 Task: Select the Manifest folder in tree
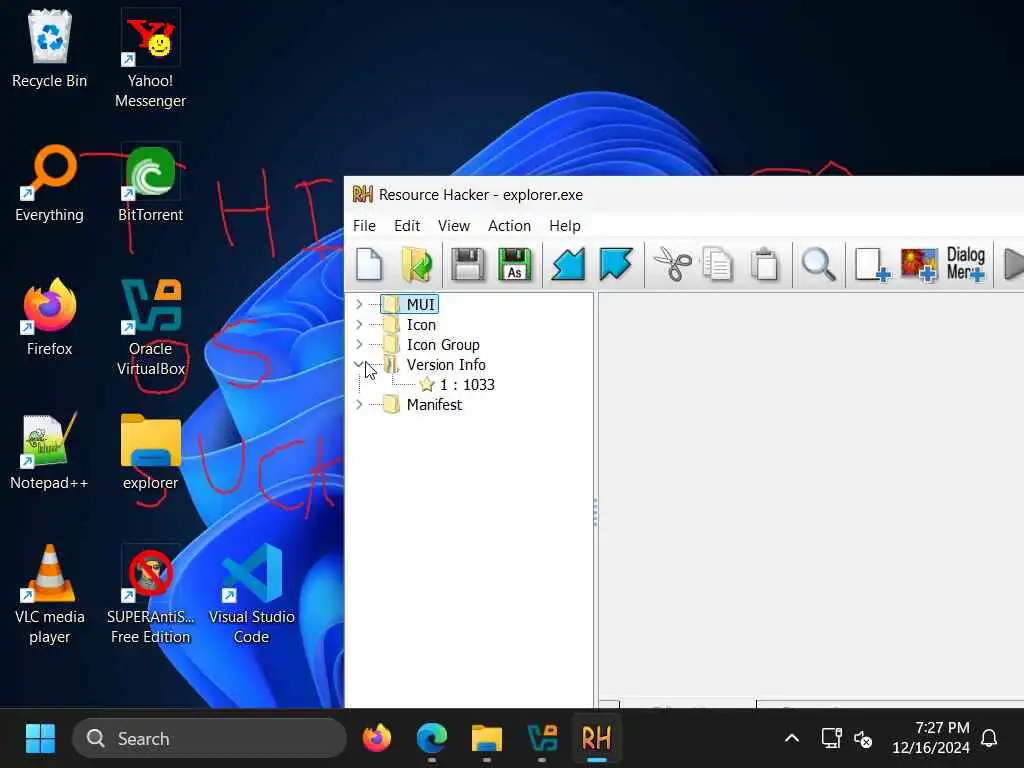(x=423, y=404)
